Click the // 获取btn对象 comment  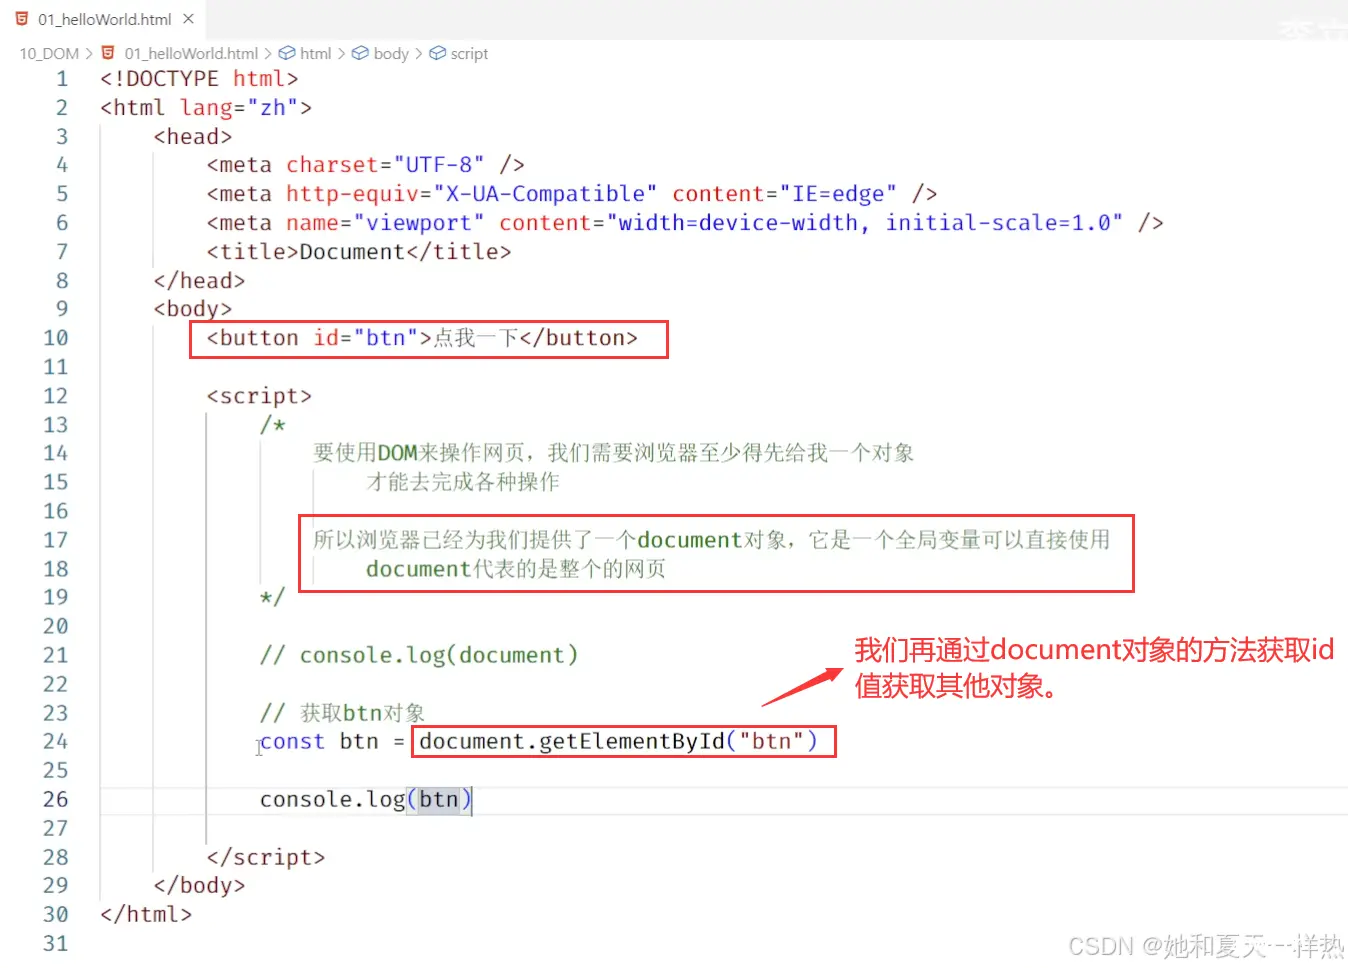343,713
